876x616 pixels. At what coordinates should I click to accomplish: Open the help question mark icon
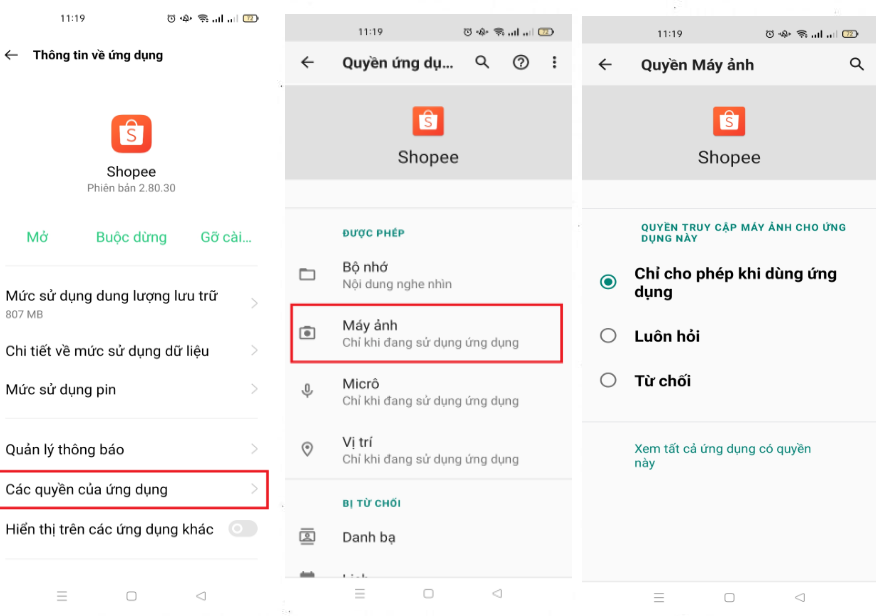click(520, 62)
